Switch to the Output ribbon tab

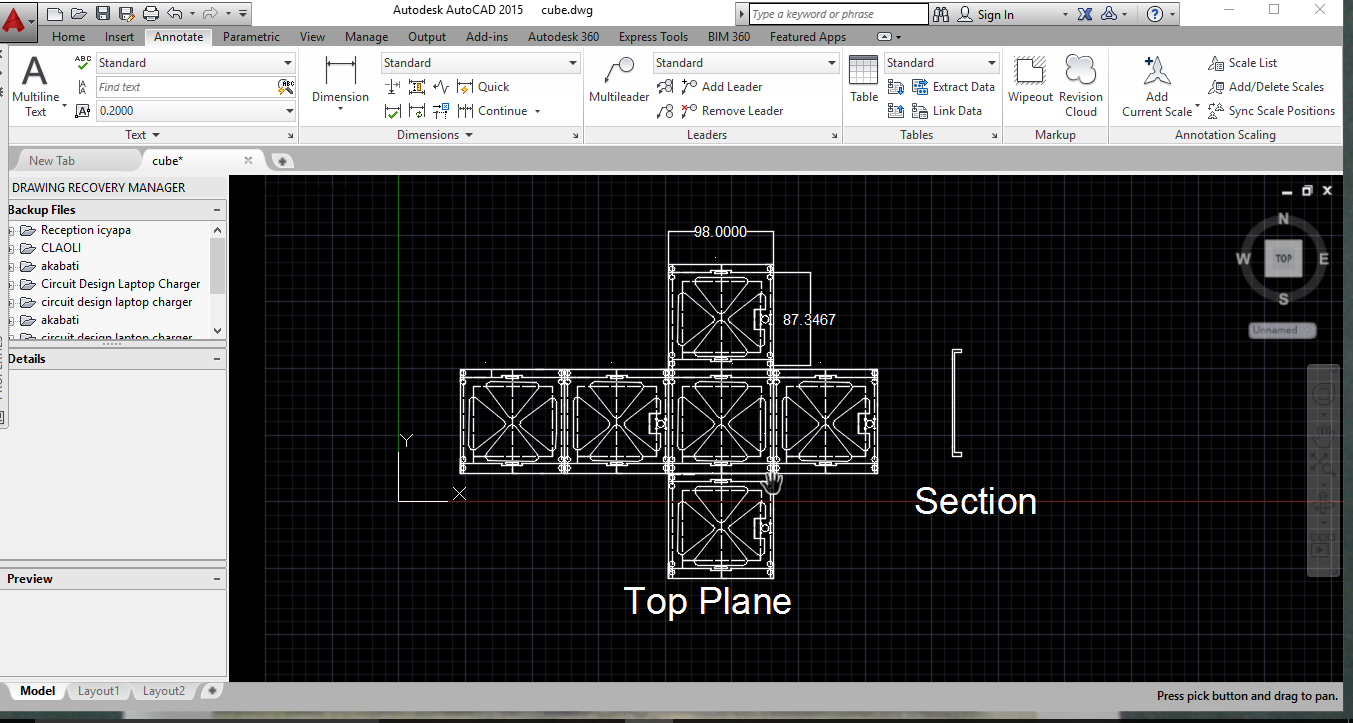point(427,37)
